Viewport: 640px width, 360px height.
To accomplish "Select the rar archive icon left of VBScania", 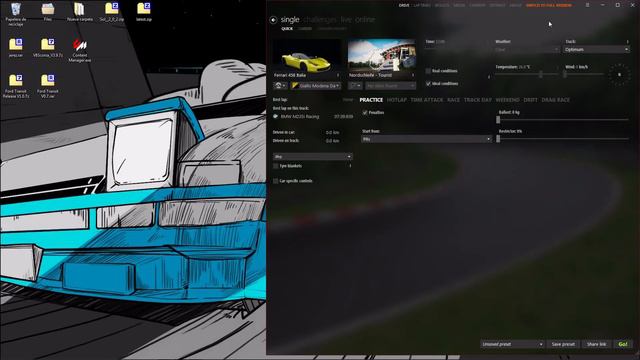I will point(16,48).
